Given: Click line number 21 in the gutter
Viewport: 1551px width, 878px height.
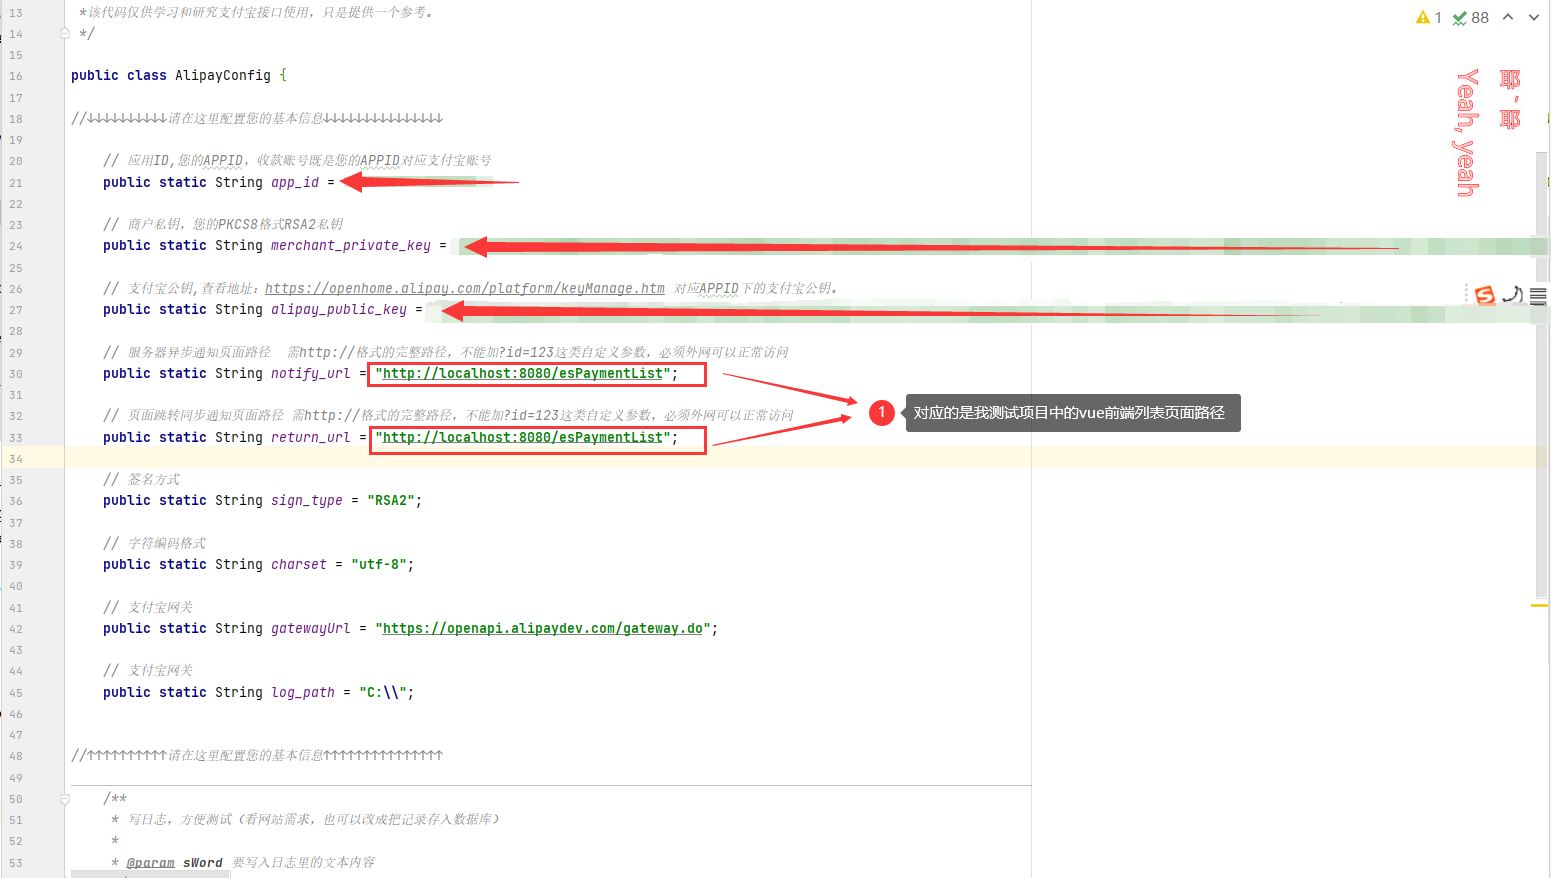Looking at the screenshot, I should [x=17, y=182].
